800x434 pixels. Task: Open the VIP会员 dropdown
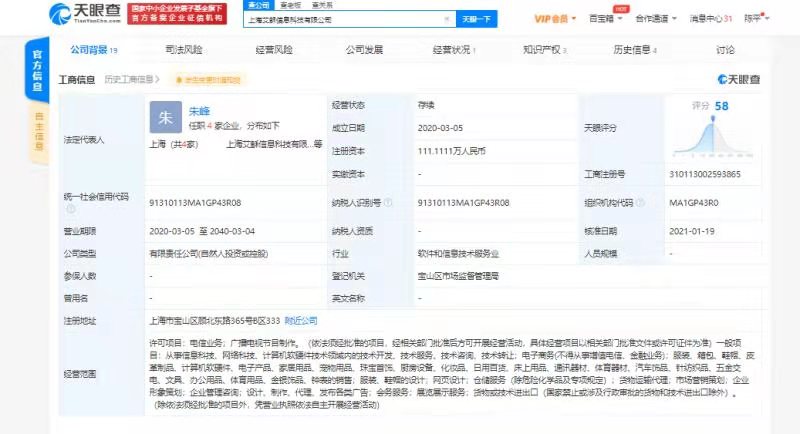pyautogui.click(x=555, y=19)
